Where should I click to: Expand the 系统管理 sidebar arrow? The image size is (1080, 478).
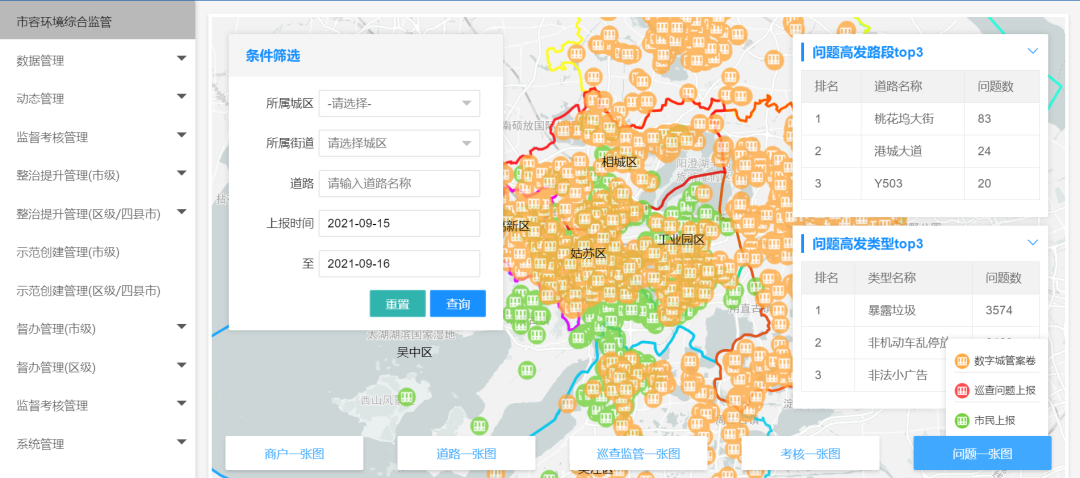click(181, 442)
